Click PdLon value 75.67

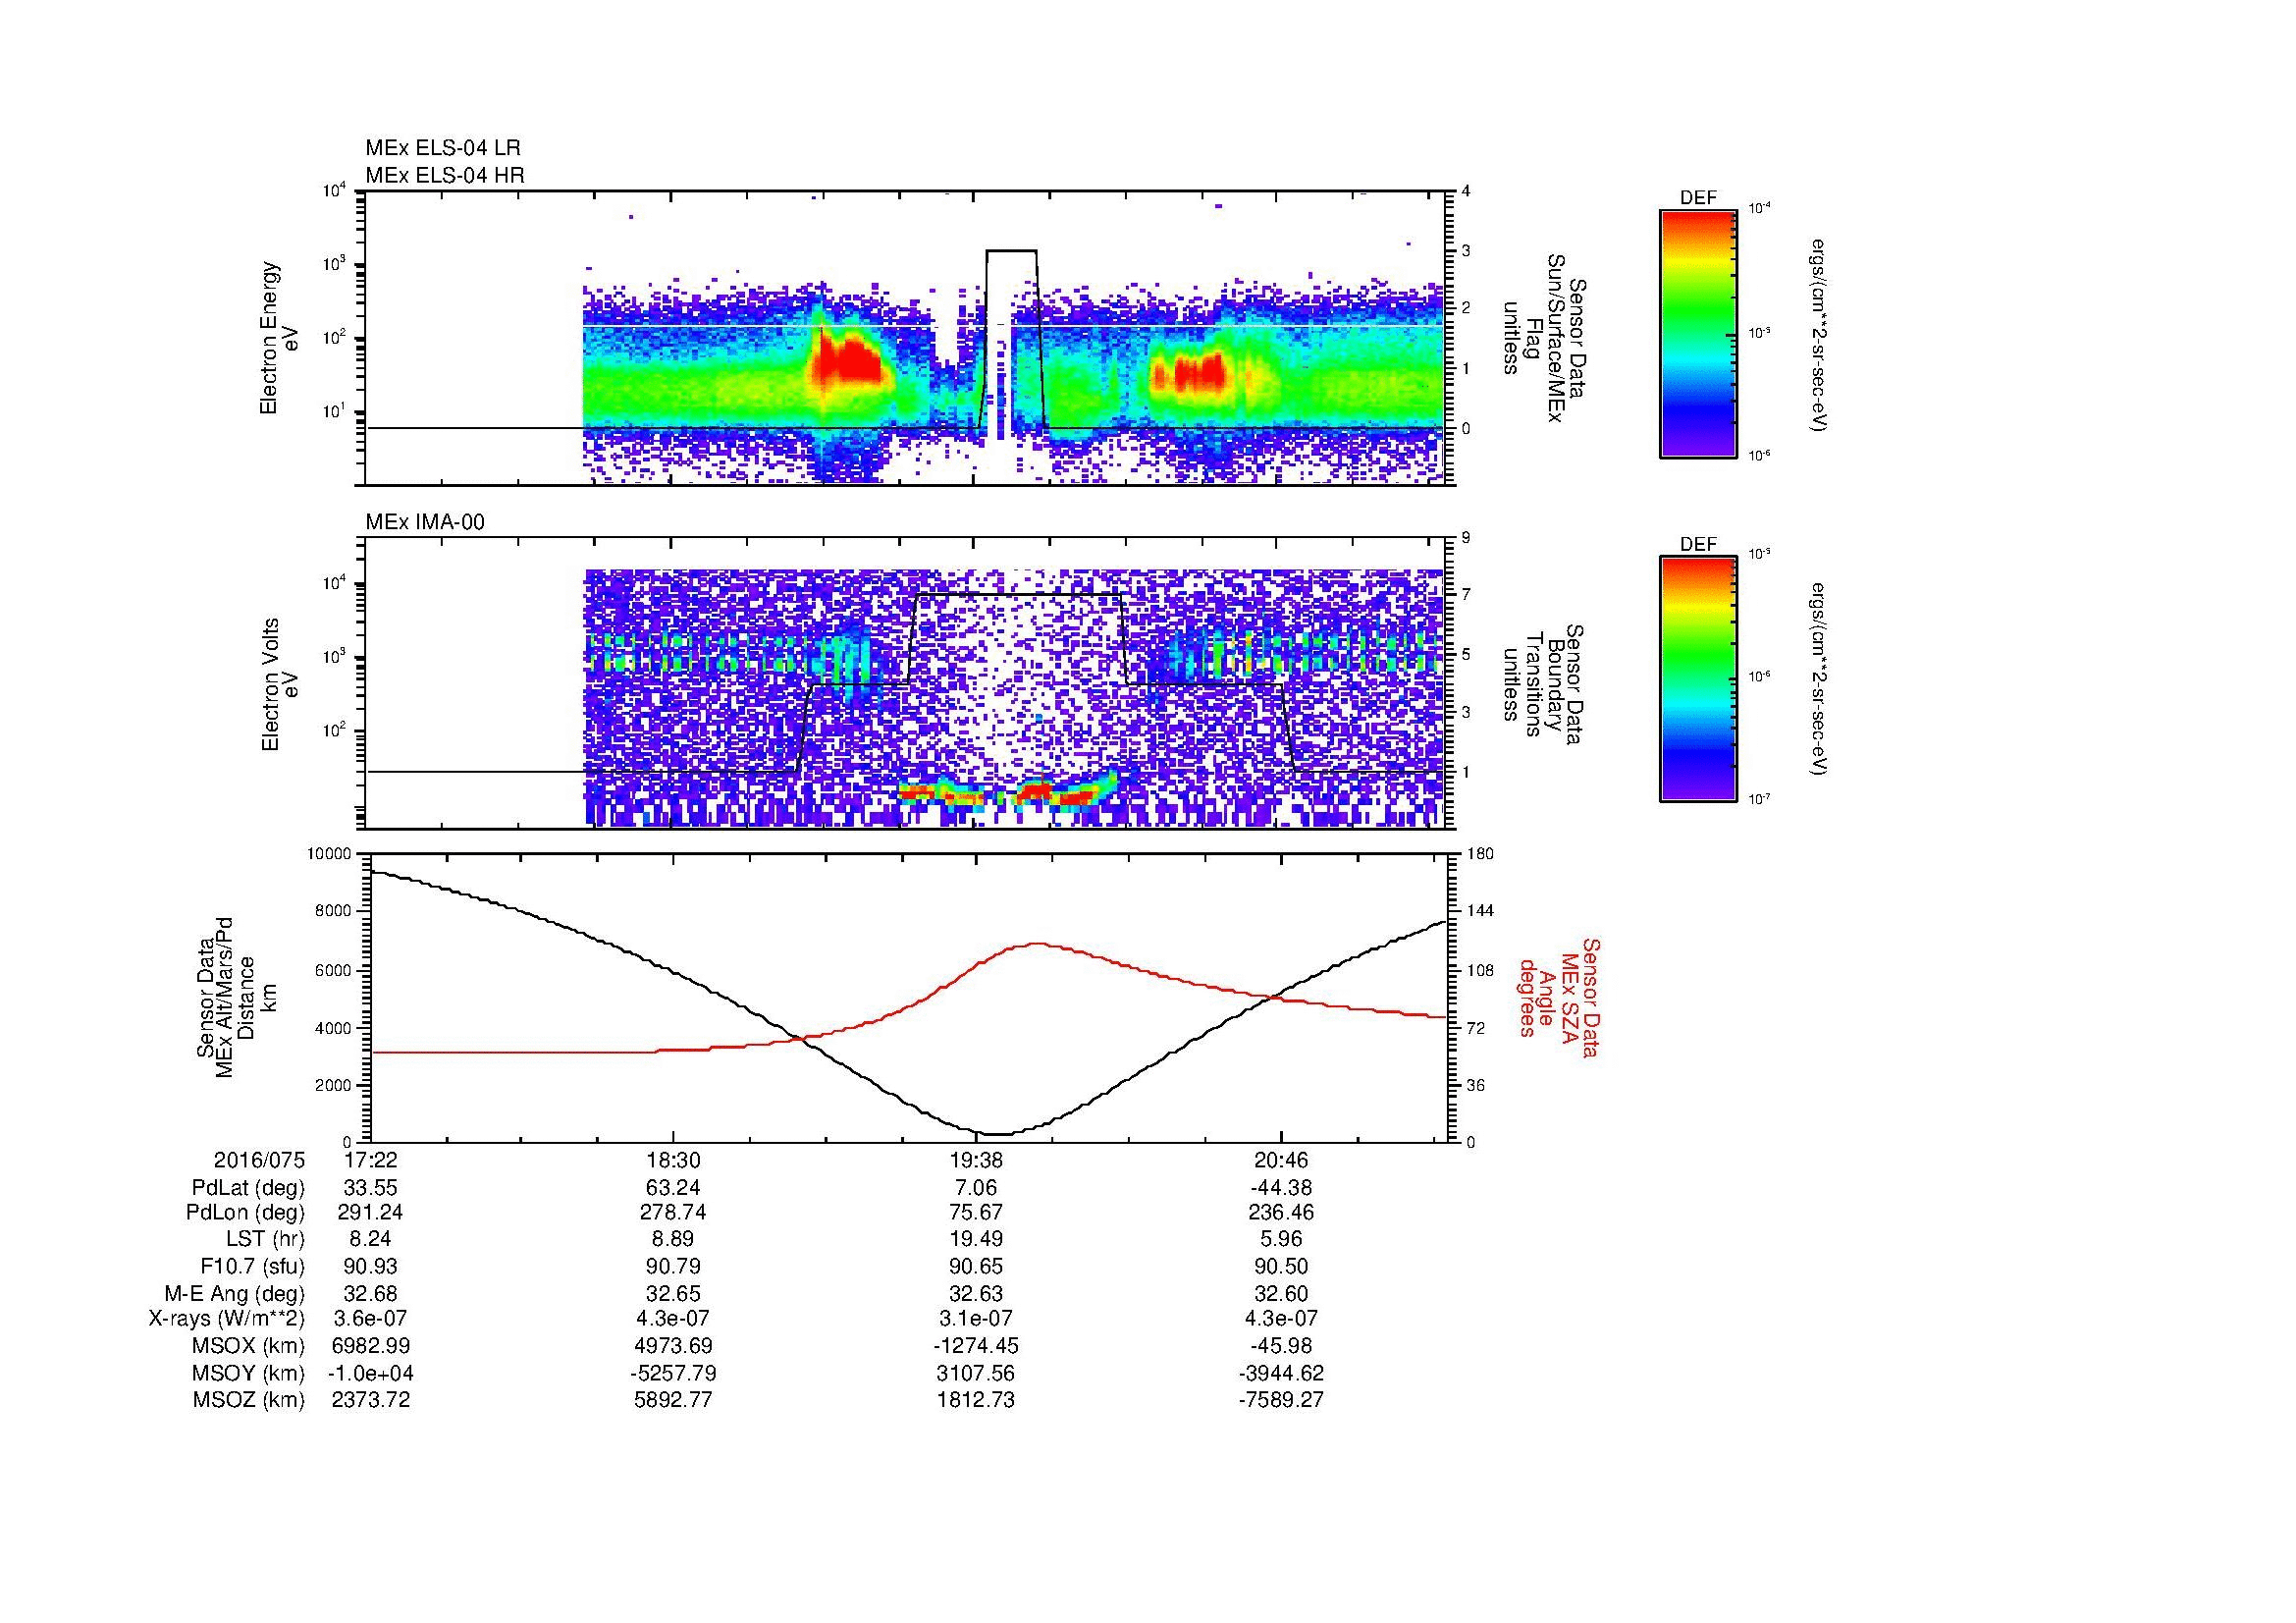click(977, 1212)
